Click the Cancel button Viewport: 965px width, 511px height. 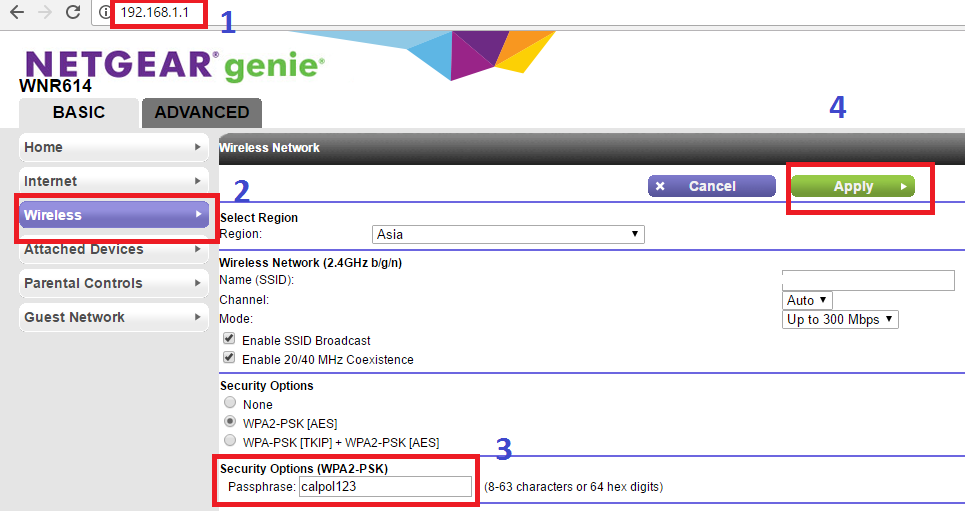(711, 186)
